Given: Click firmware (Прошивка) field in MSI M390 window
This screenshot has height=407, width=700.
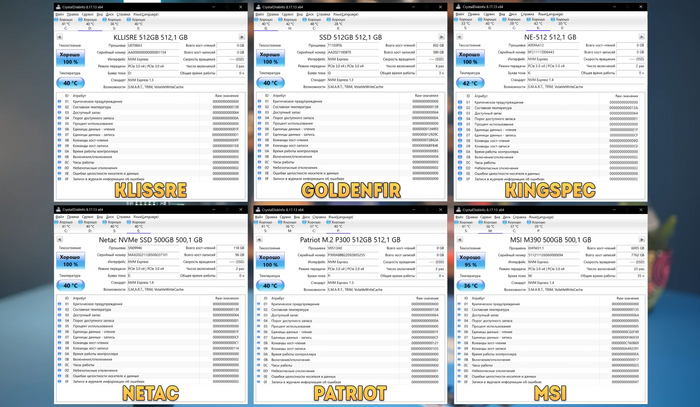Looking at the screenshot, I should pyautogui.click(x=553, y=248).
